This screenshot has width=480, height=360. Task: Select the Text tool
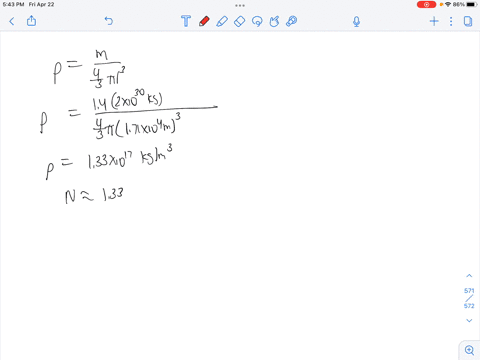click(186, 21)
